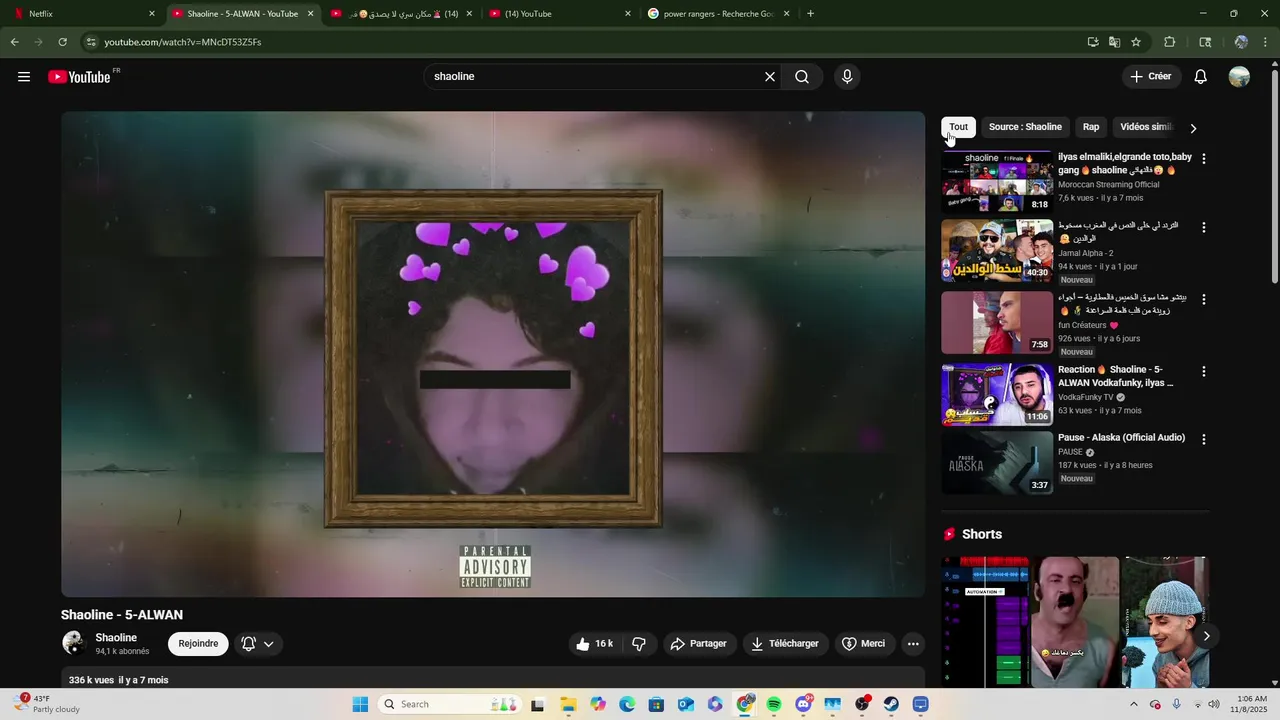
Task: Open the Short with the mustached man
Action: point(1075,622)
